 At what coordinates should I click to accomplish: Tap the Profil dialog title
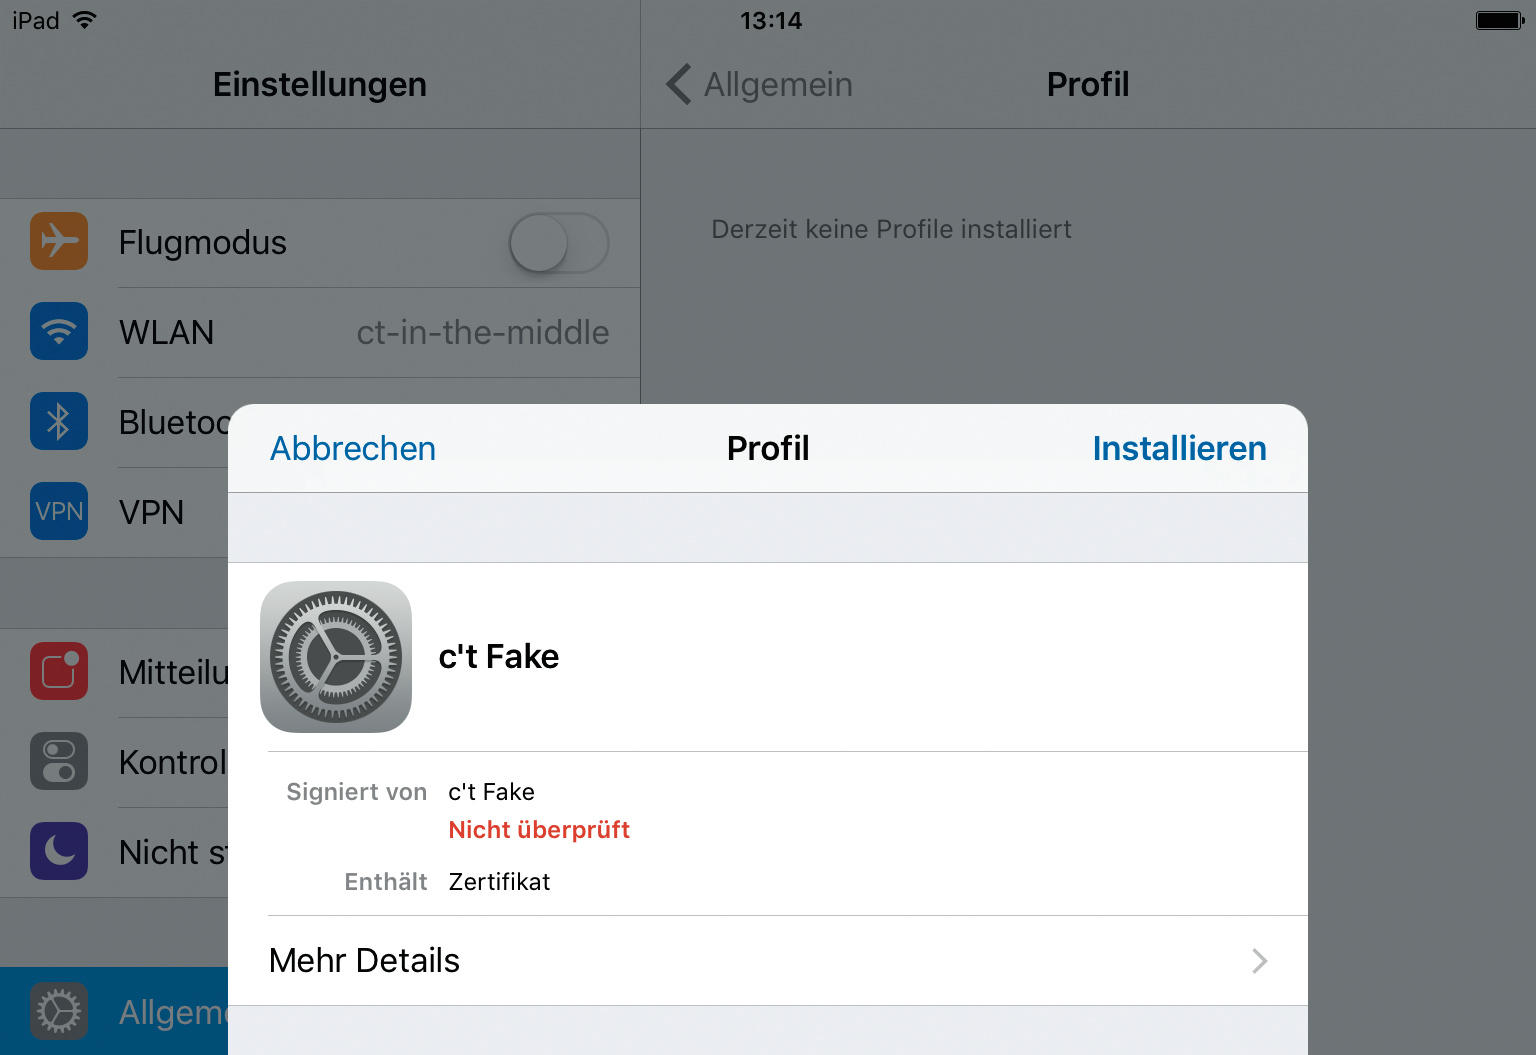768,449
